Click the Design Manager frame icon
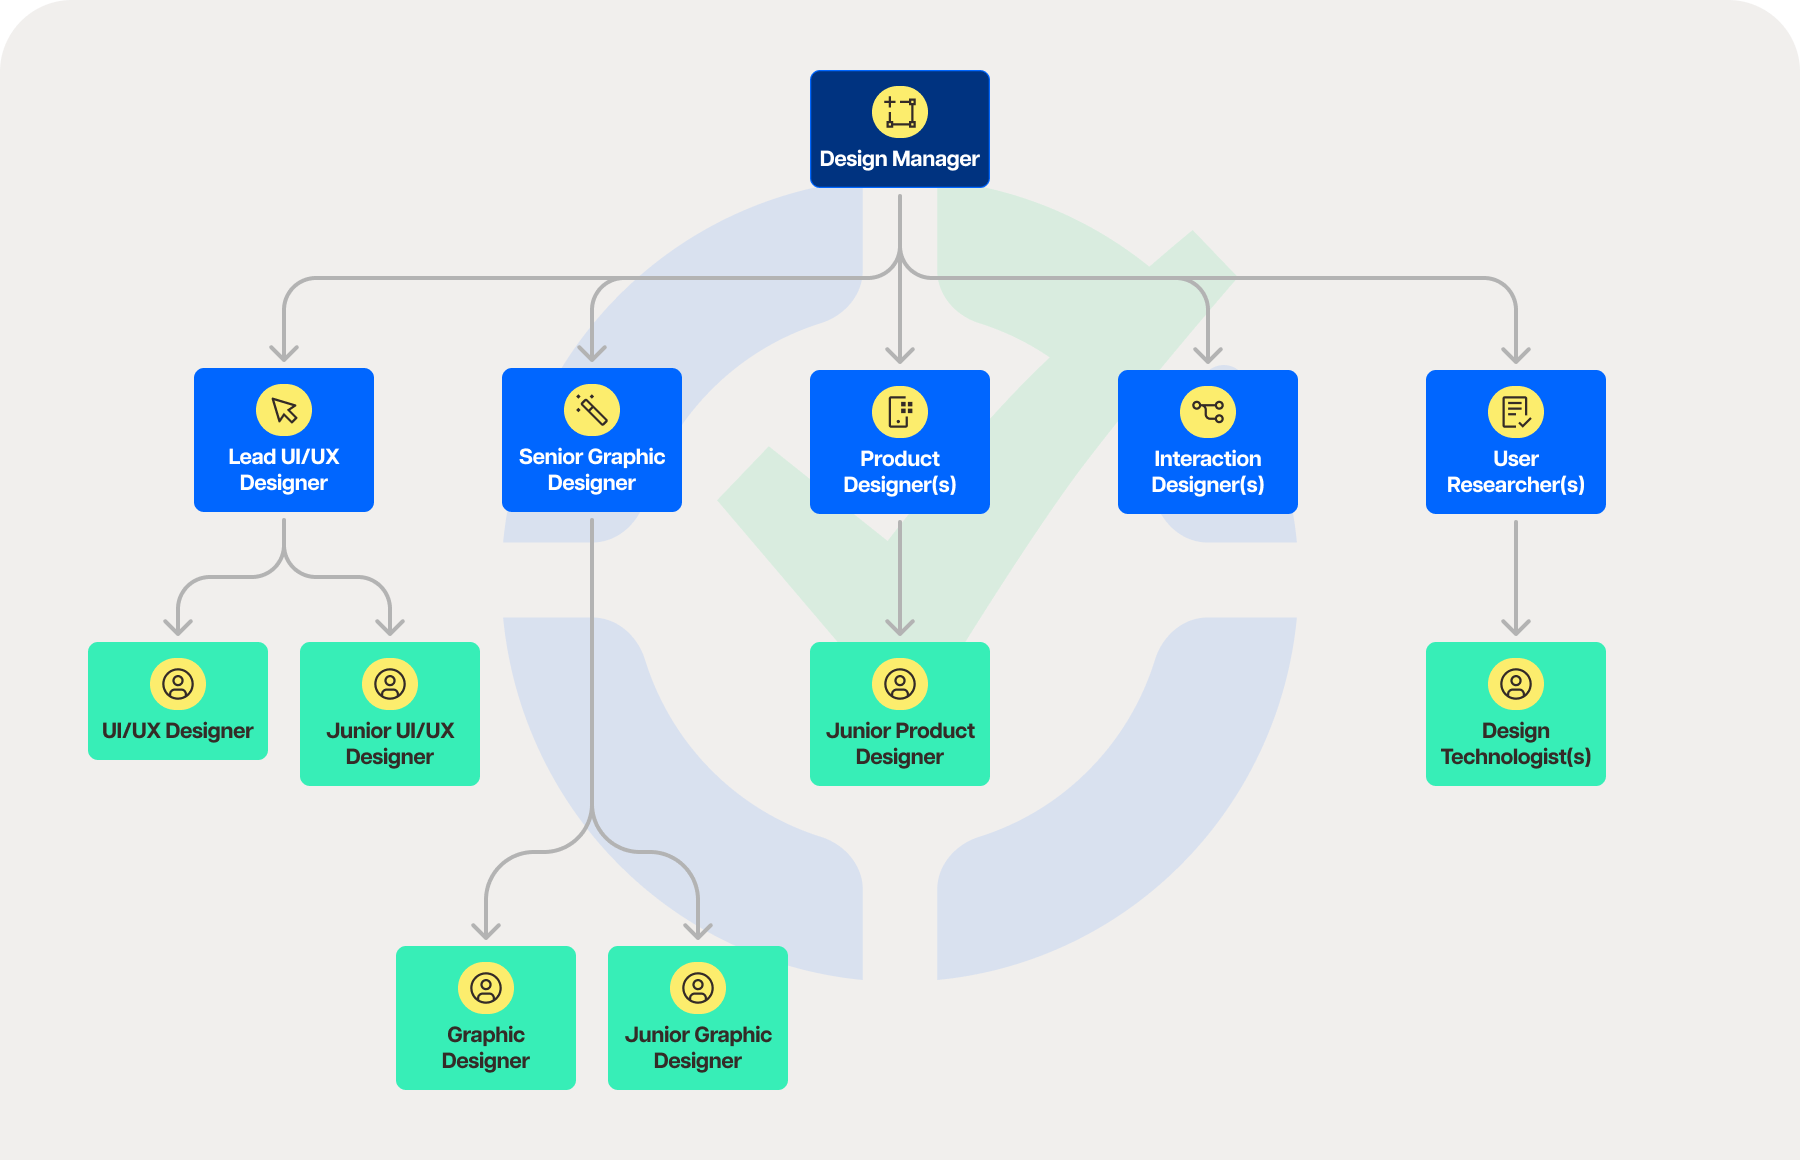The image size is (1800, 1160). tap(900, 112)
